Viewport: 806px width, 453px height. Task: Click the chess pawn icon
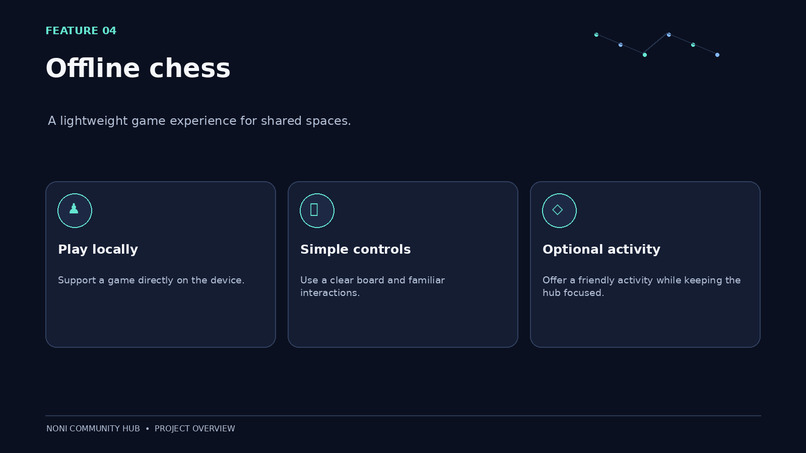[75, 210]
